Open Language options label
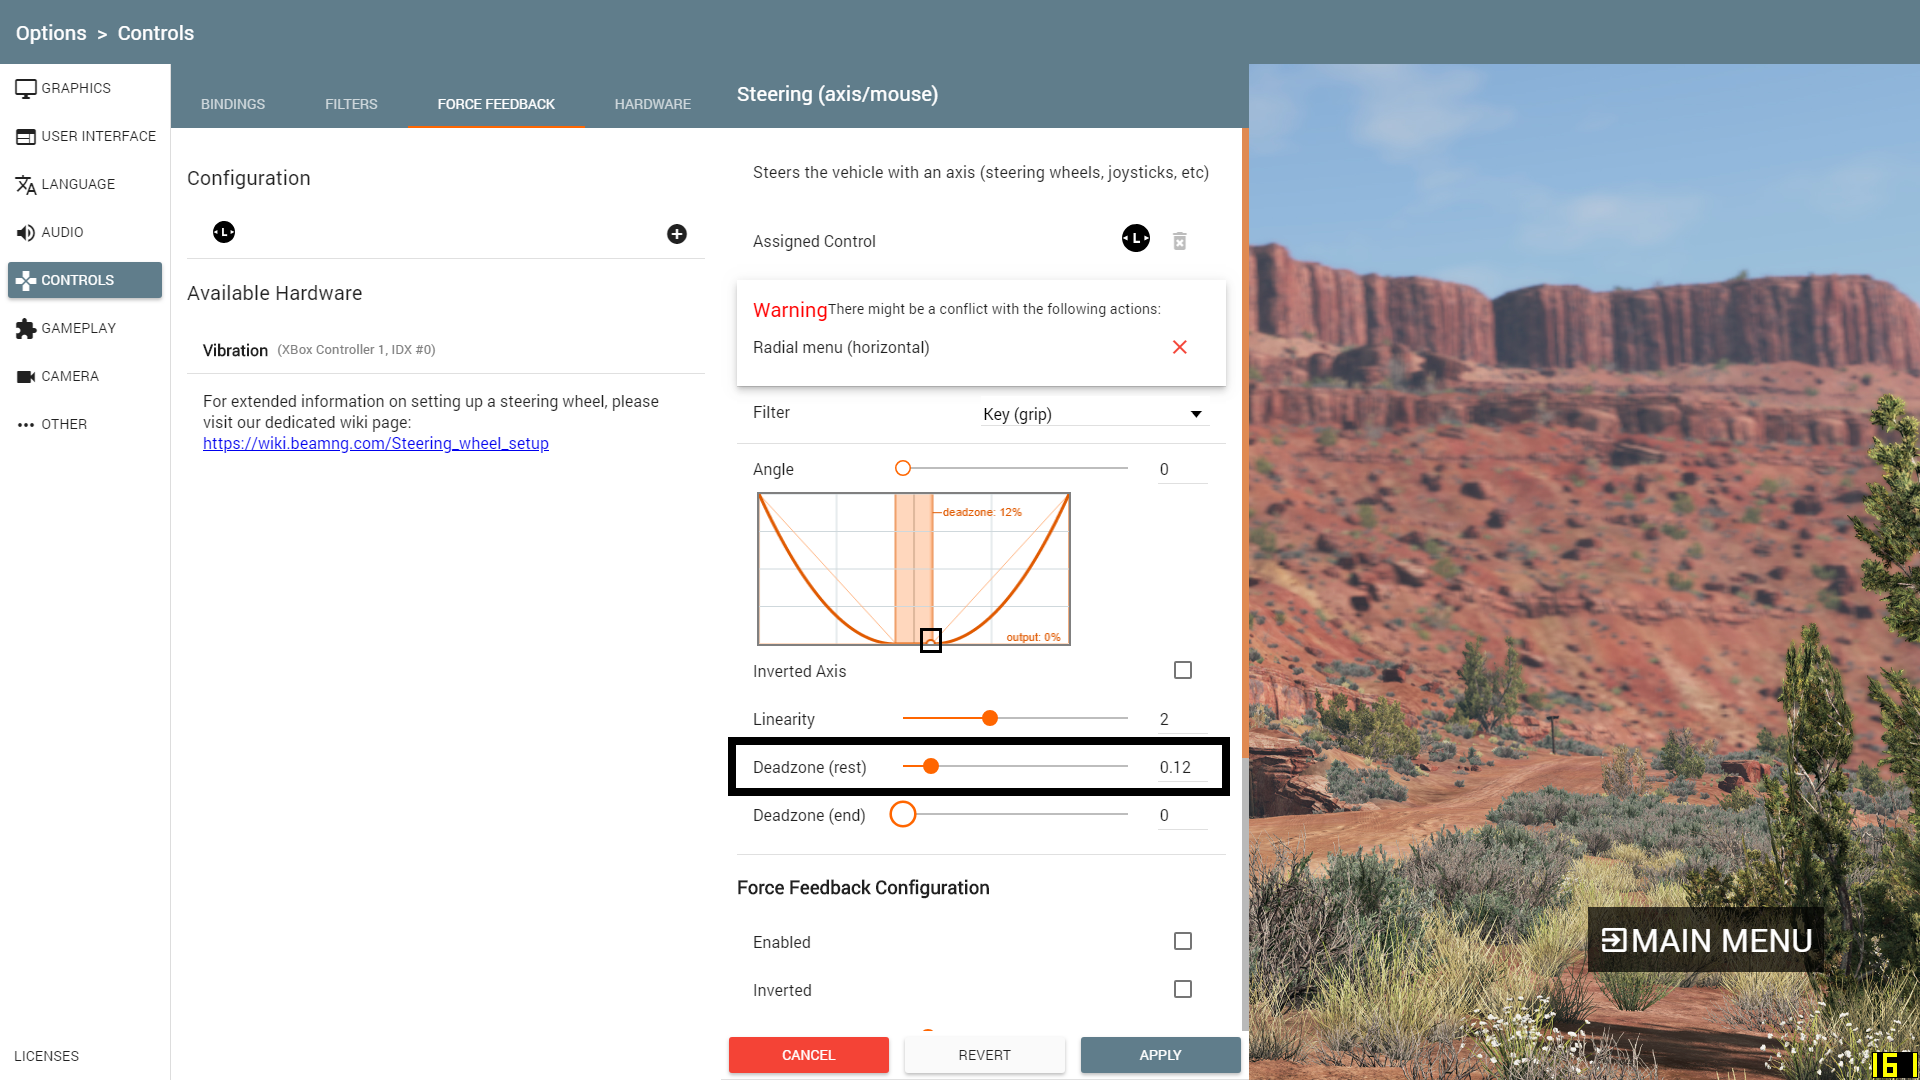Image resolution: width=1920 pixels, height=1080 pixels. click(78, 184)
